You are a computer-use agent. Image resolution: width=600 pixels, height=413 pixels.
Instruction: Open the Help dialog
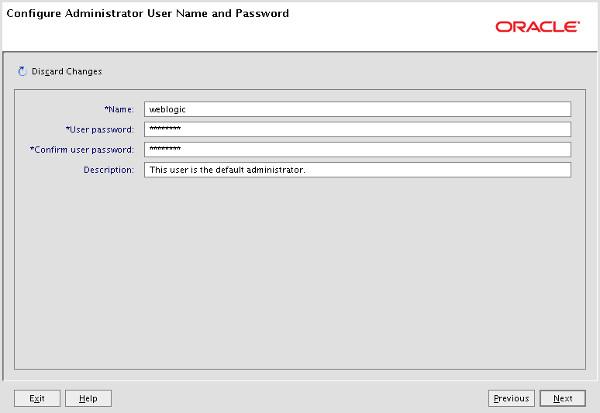[x=88, y=398]
